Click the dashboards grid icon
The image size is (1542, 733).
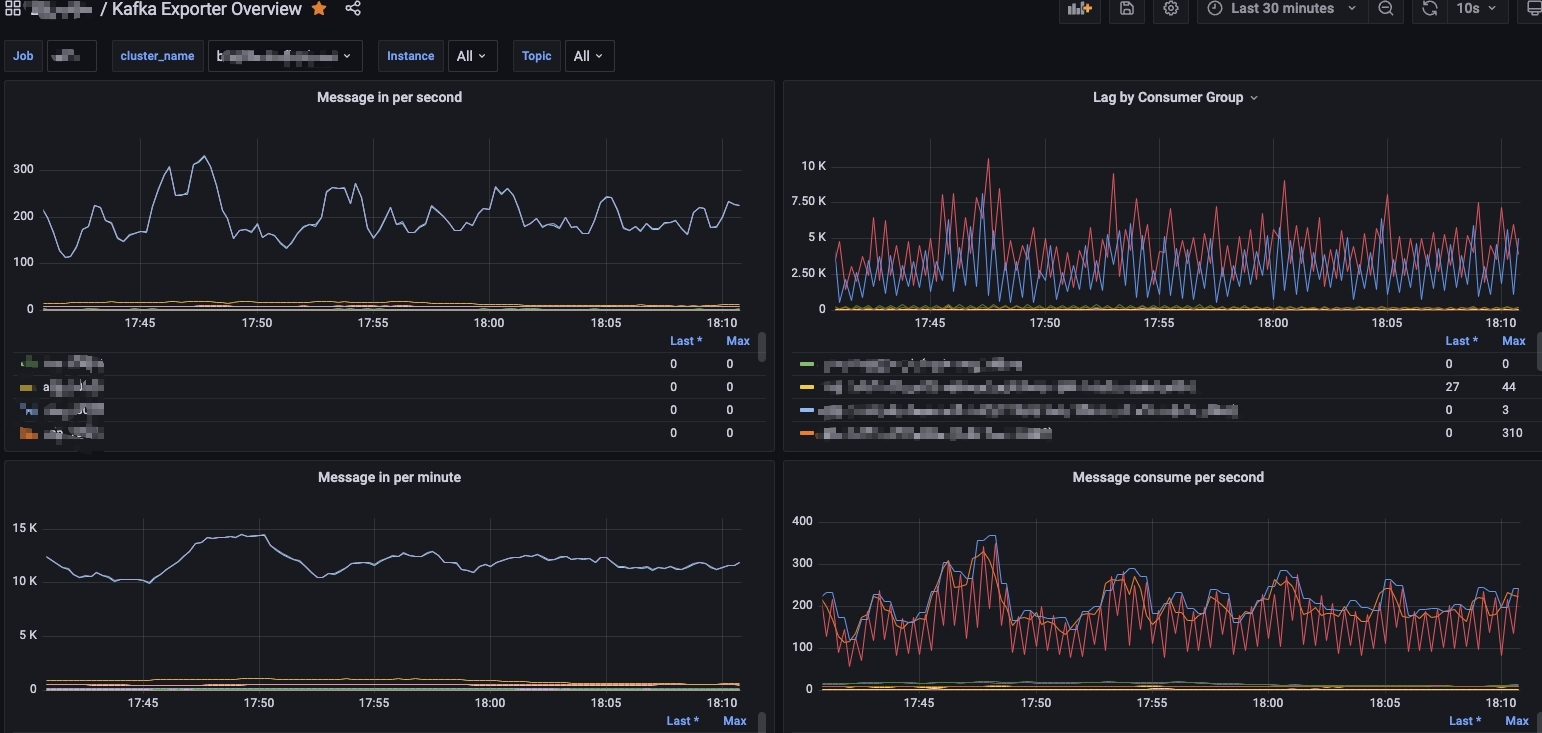coord(13,9)
